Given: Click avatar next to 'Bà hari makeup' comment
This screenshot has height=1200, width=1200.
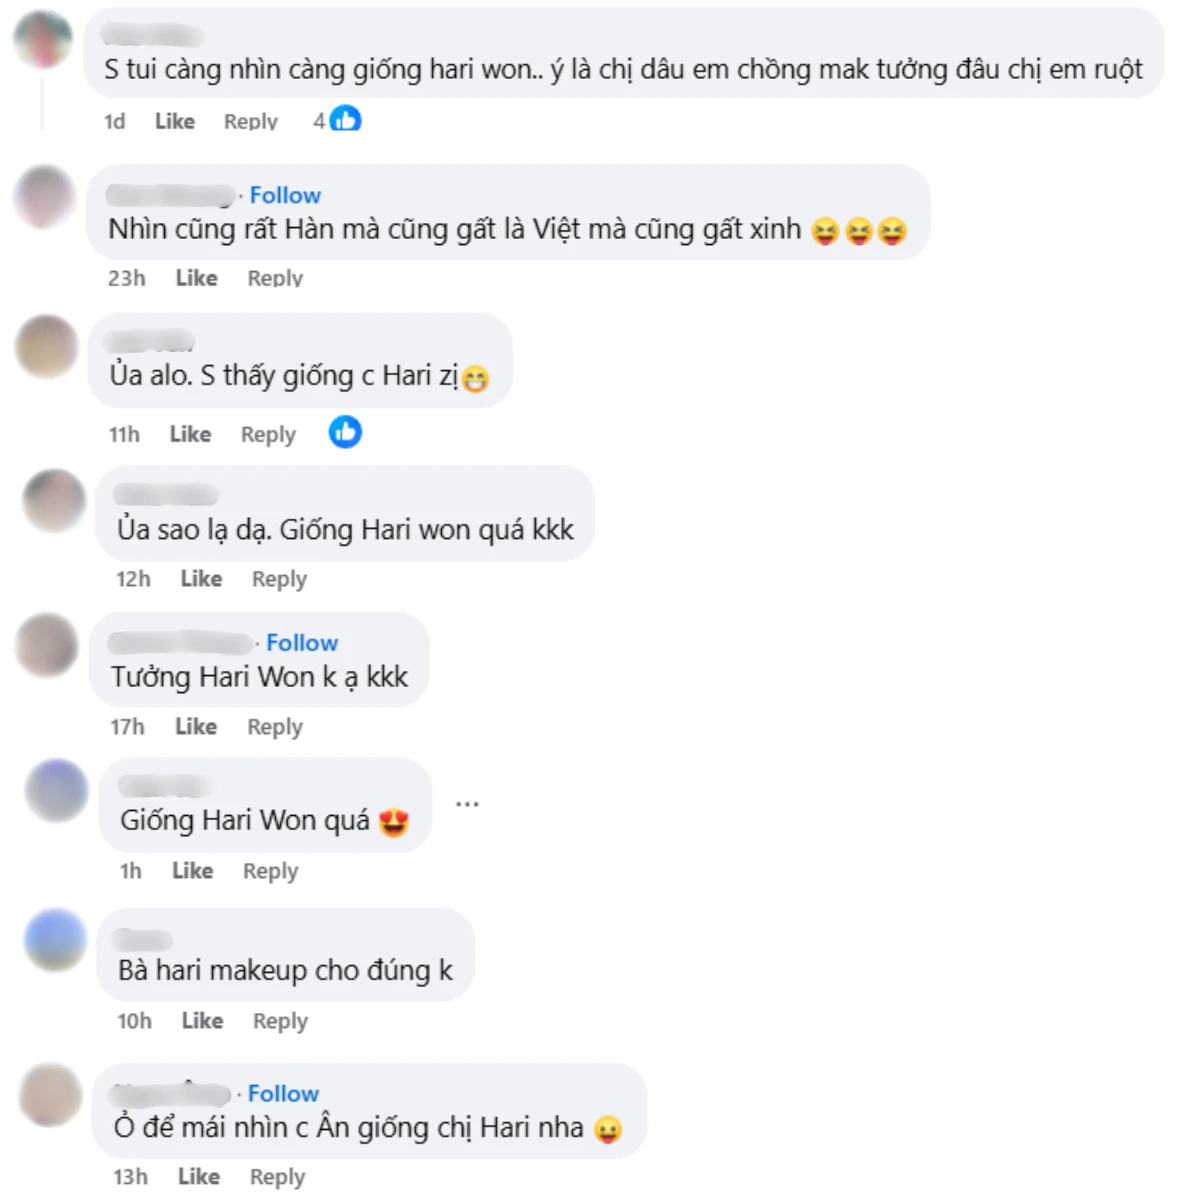Looking at the screenshot, I should point(56,939).
